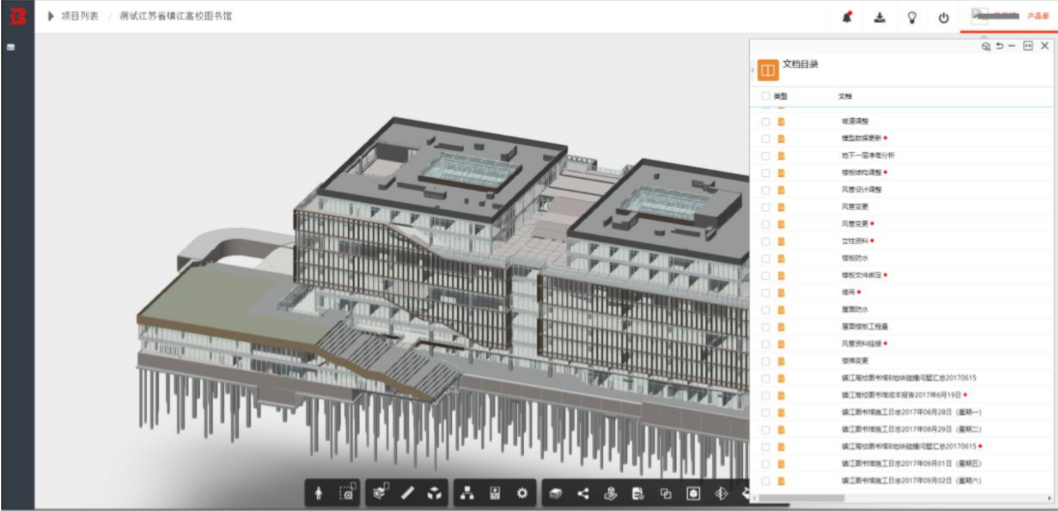Check the 地下一层净高分析 document checkbox
The image size is (1058, 511).
pos(765,155)
